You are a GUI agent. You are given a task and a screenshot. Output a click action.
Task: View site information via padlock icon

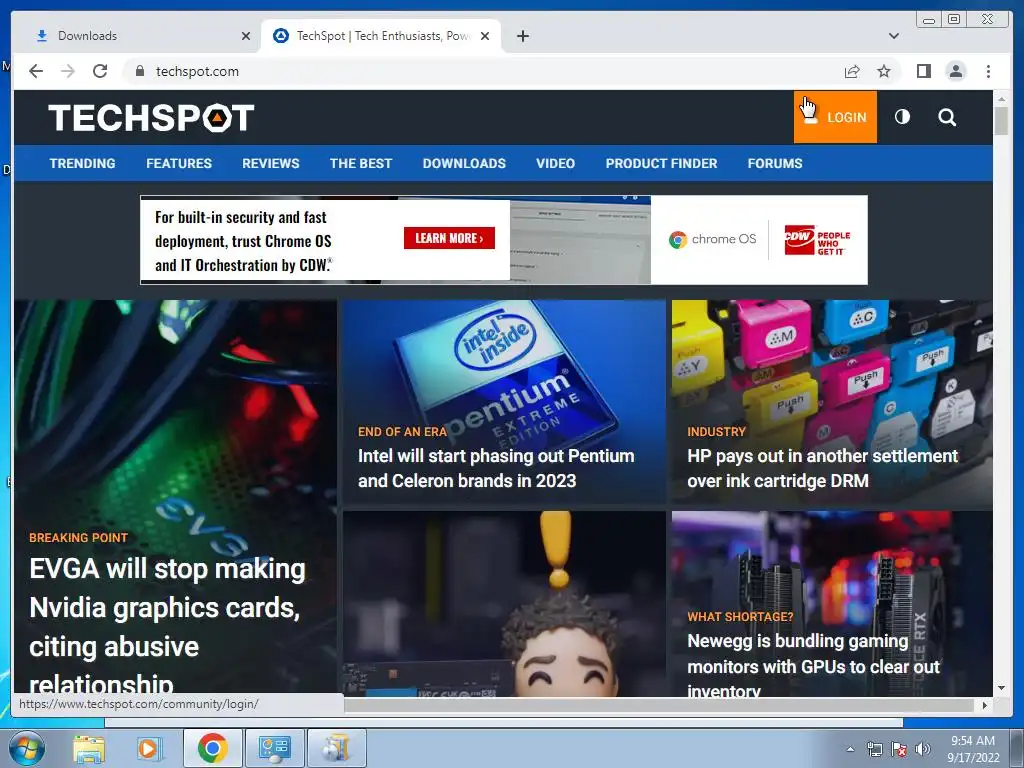(139, 71)
